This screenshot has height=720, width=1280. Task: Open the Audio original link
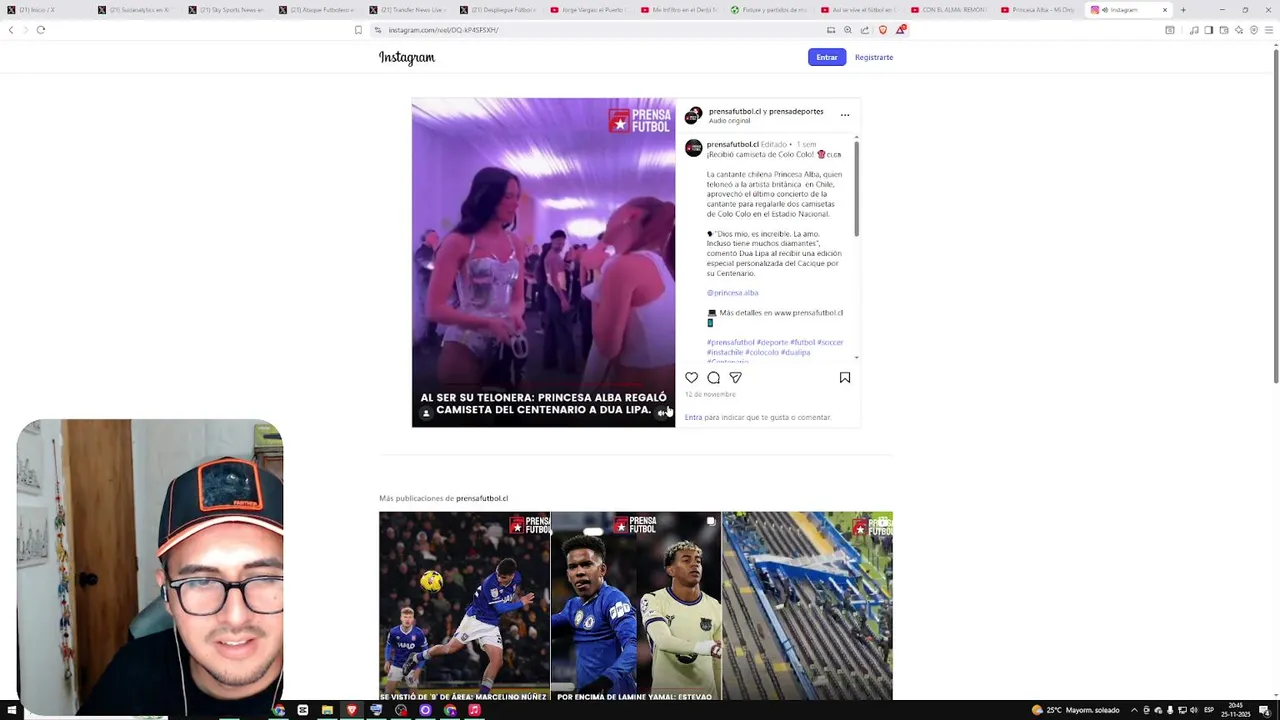[729, 121]
